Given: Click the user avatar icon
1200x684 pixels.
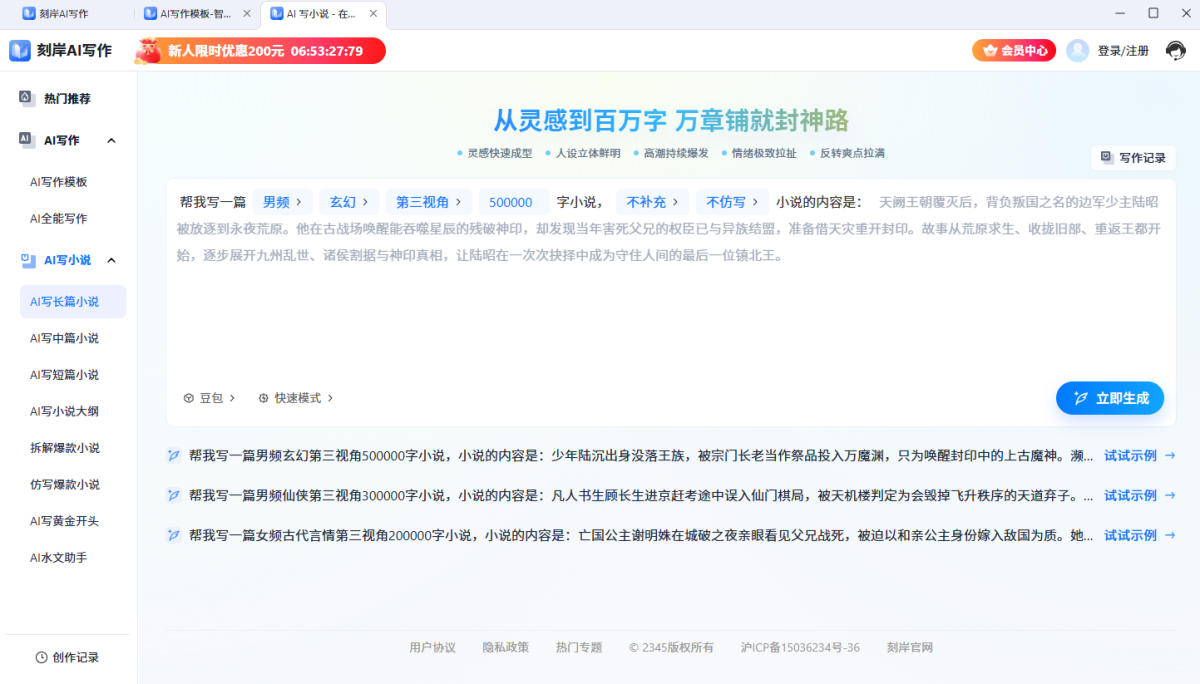Looking at the screenshot, I should point(1077,51).
